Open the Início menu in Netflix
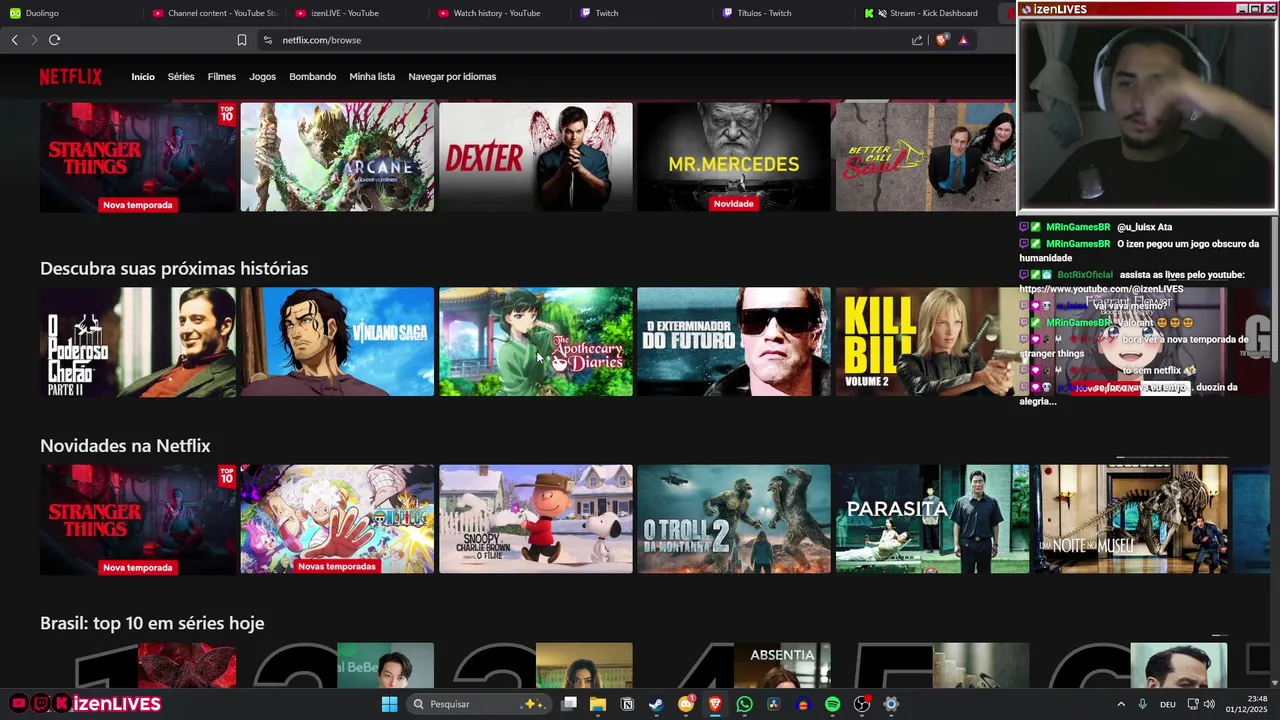 click(x=143, y=77)
